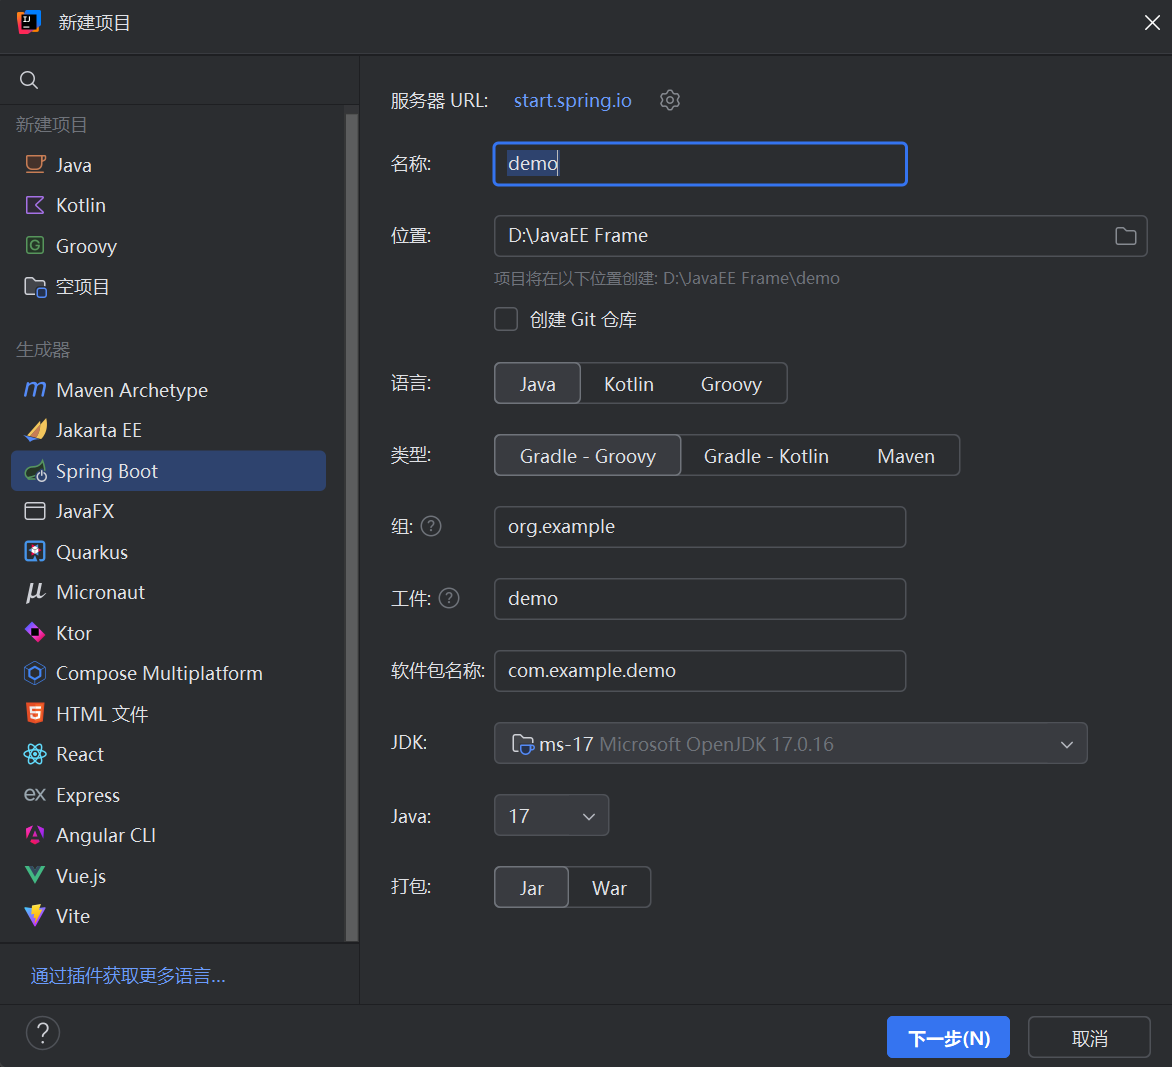
Task: Switch language to Kotlin
Action: (x=628, y=383)
